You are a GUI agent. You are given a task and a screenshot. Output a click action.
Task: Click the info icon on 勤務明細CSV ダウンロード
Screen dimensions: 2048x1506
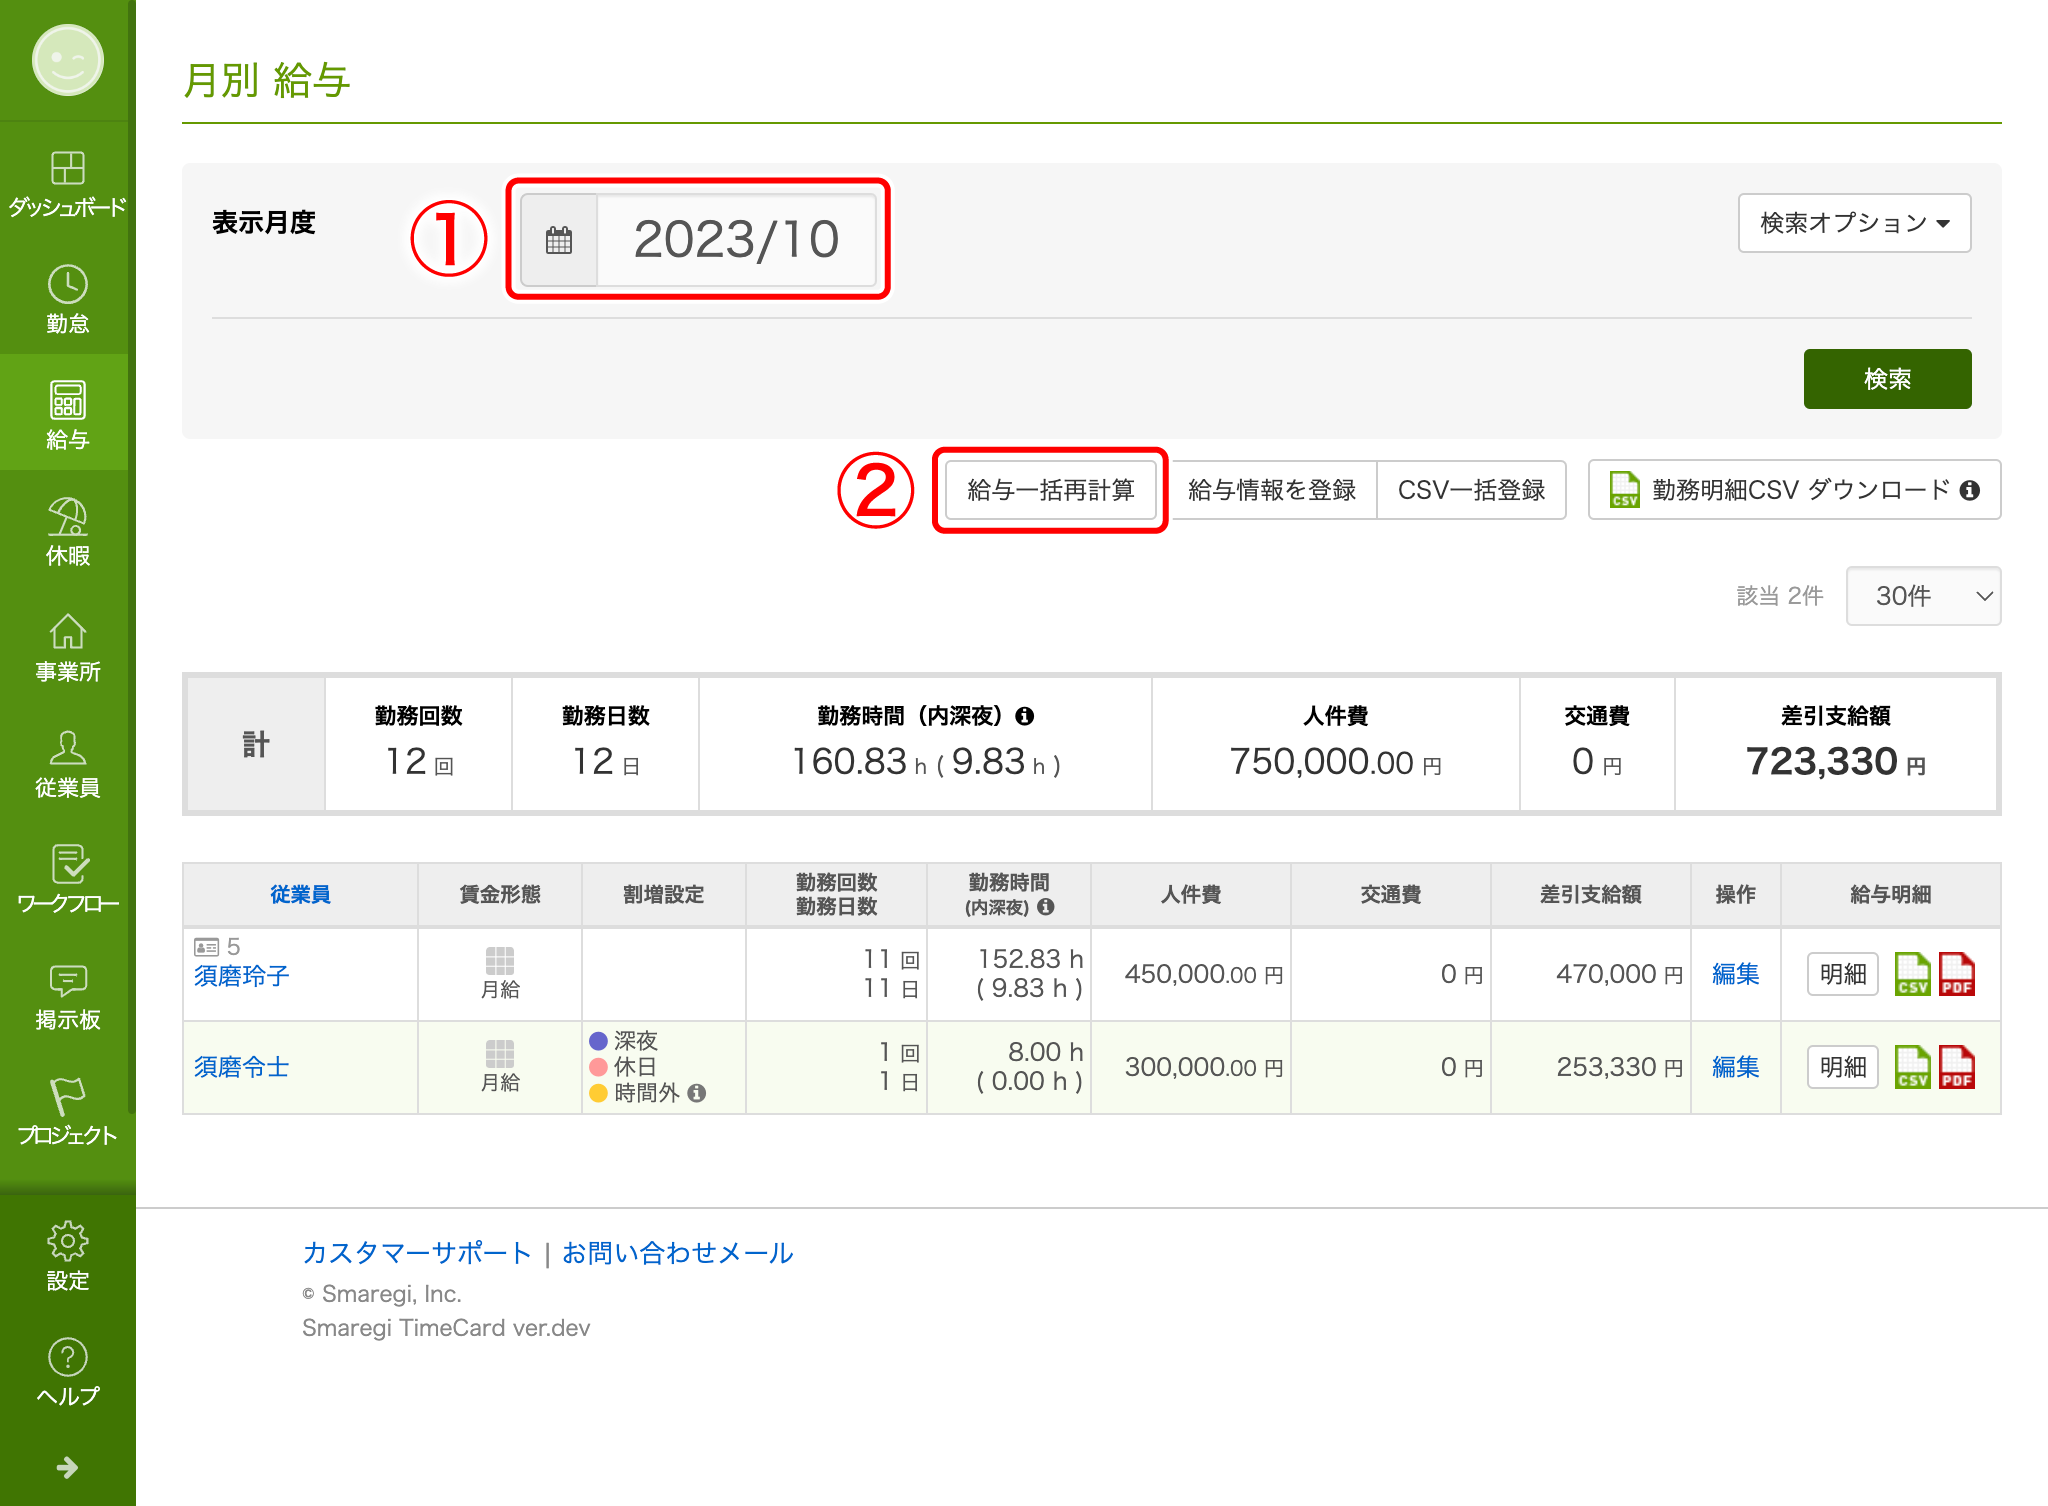point(1970,490)
